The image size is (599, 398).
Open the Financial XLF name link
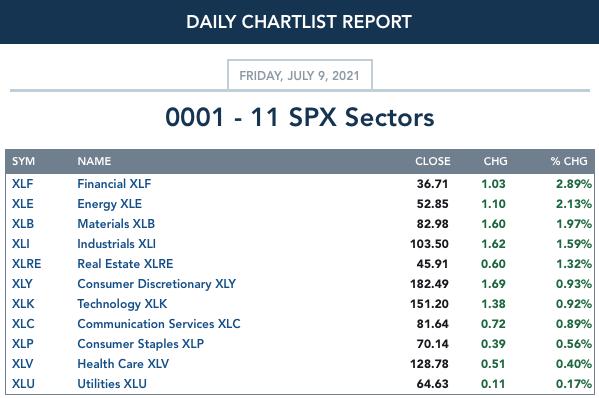pyautogui.click(x=114, y=184)
